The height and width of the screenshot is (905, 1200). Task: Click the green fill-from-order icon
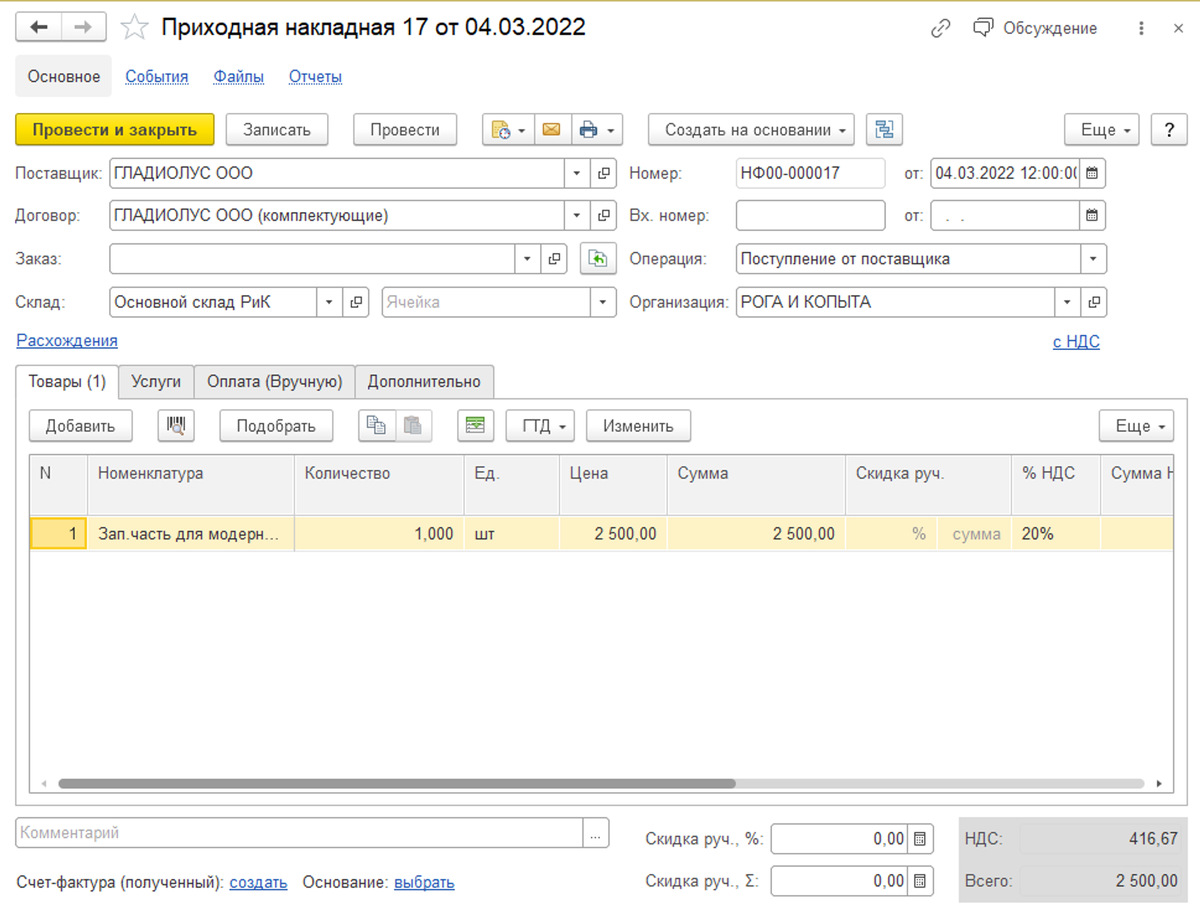(x=597, y=259)
